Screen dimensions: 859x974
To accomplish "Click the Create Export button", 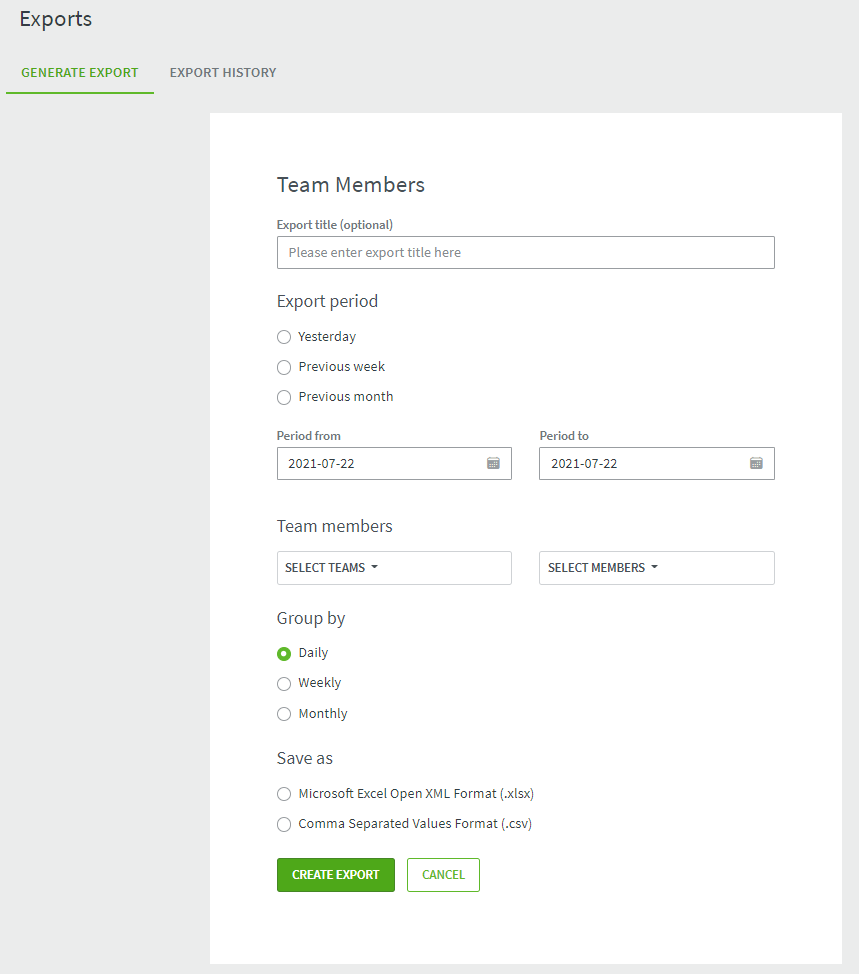I will point(335,875).
